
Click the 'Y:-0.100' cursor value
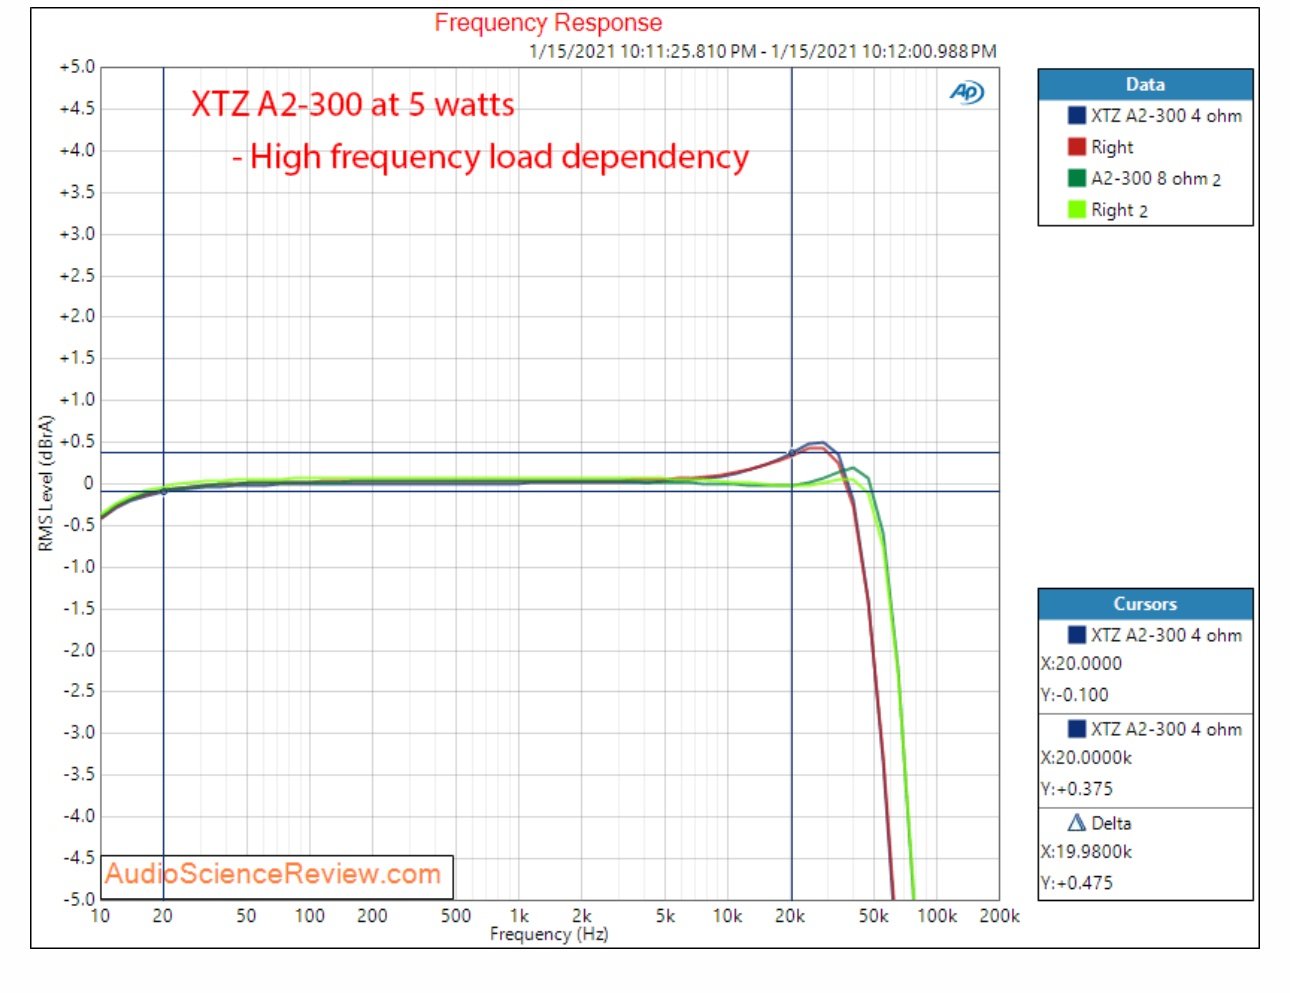click(1075, 694)
